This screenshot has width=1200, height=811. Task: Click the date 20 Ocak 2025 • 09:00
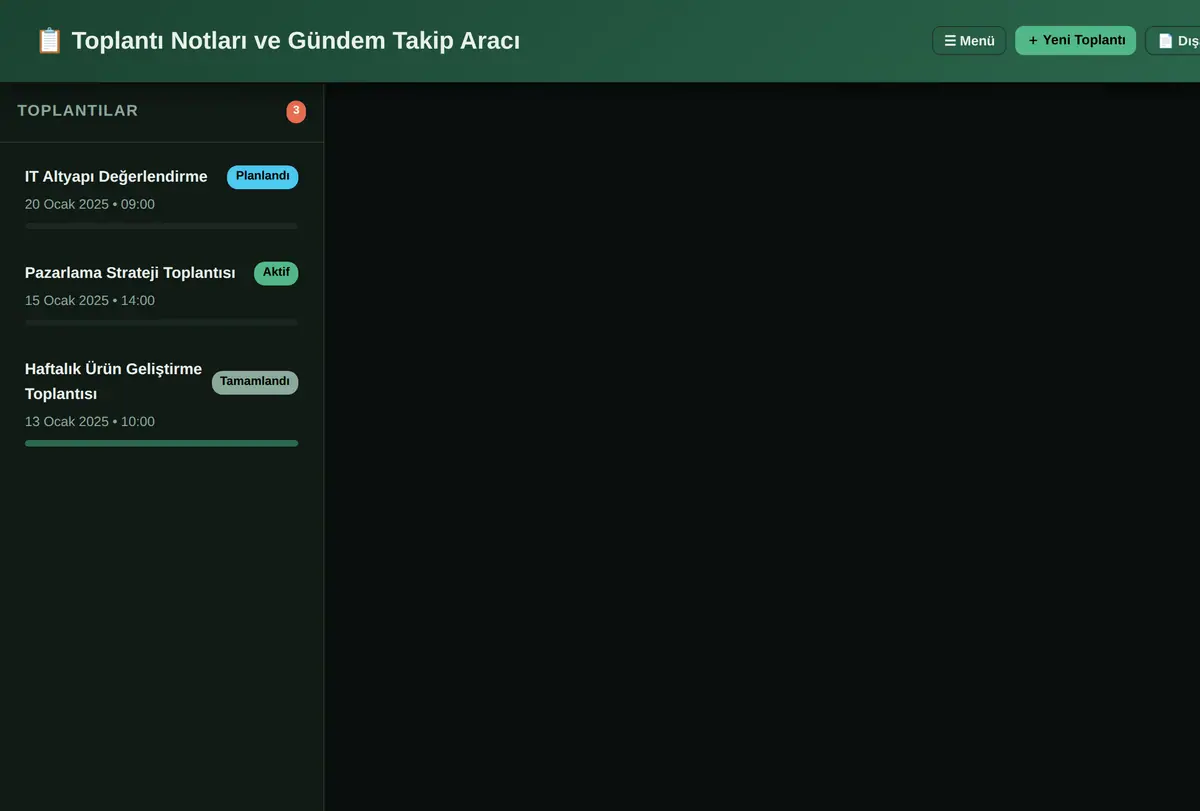[90, 204]
